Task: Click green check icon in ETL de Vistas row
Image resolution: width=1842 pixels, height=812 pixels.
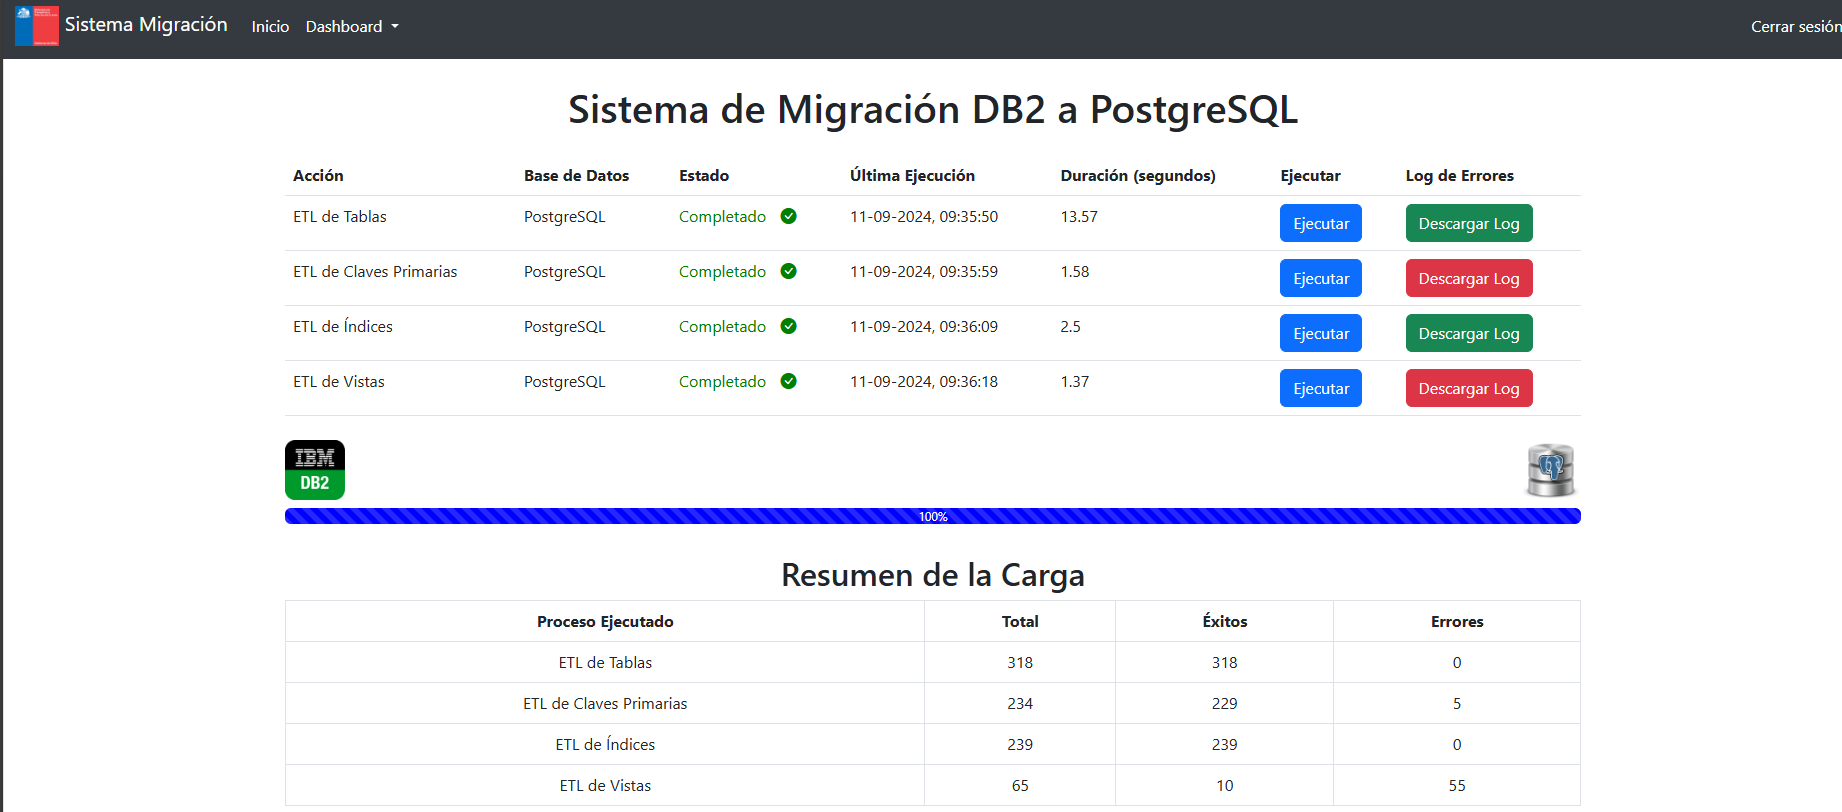Action: pos(789,381)
